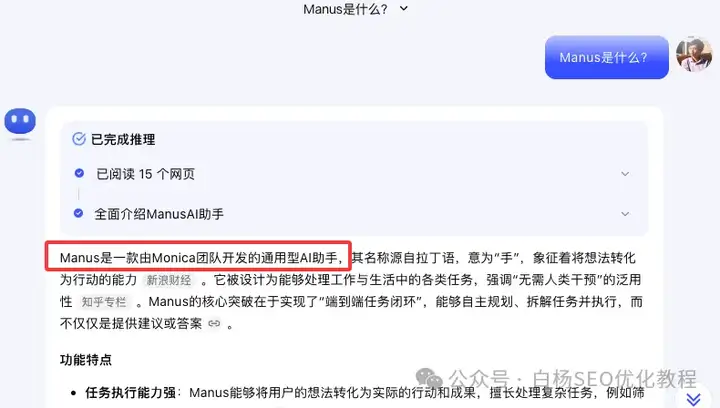This screenshot has height=408, width=720.
Task: Click the user profile photo
Action: [x=694, y=55]
